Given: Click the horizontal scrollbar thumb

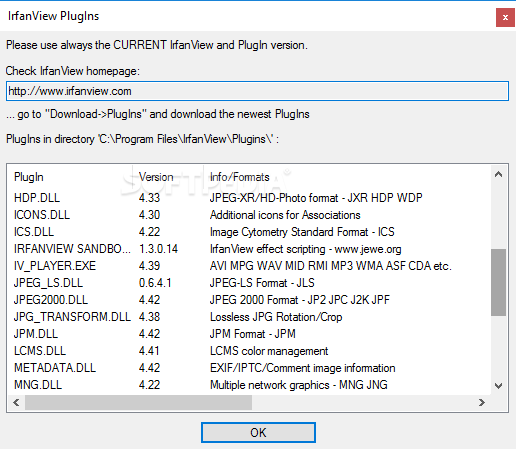Looking at the screenshot, I should pyautogui.click(x=138, y=402).
